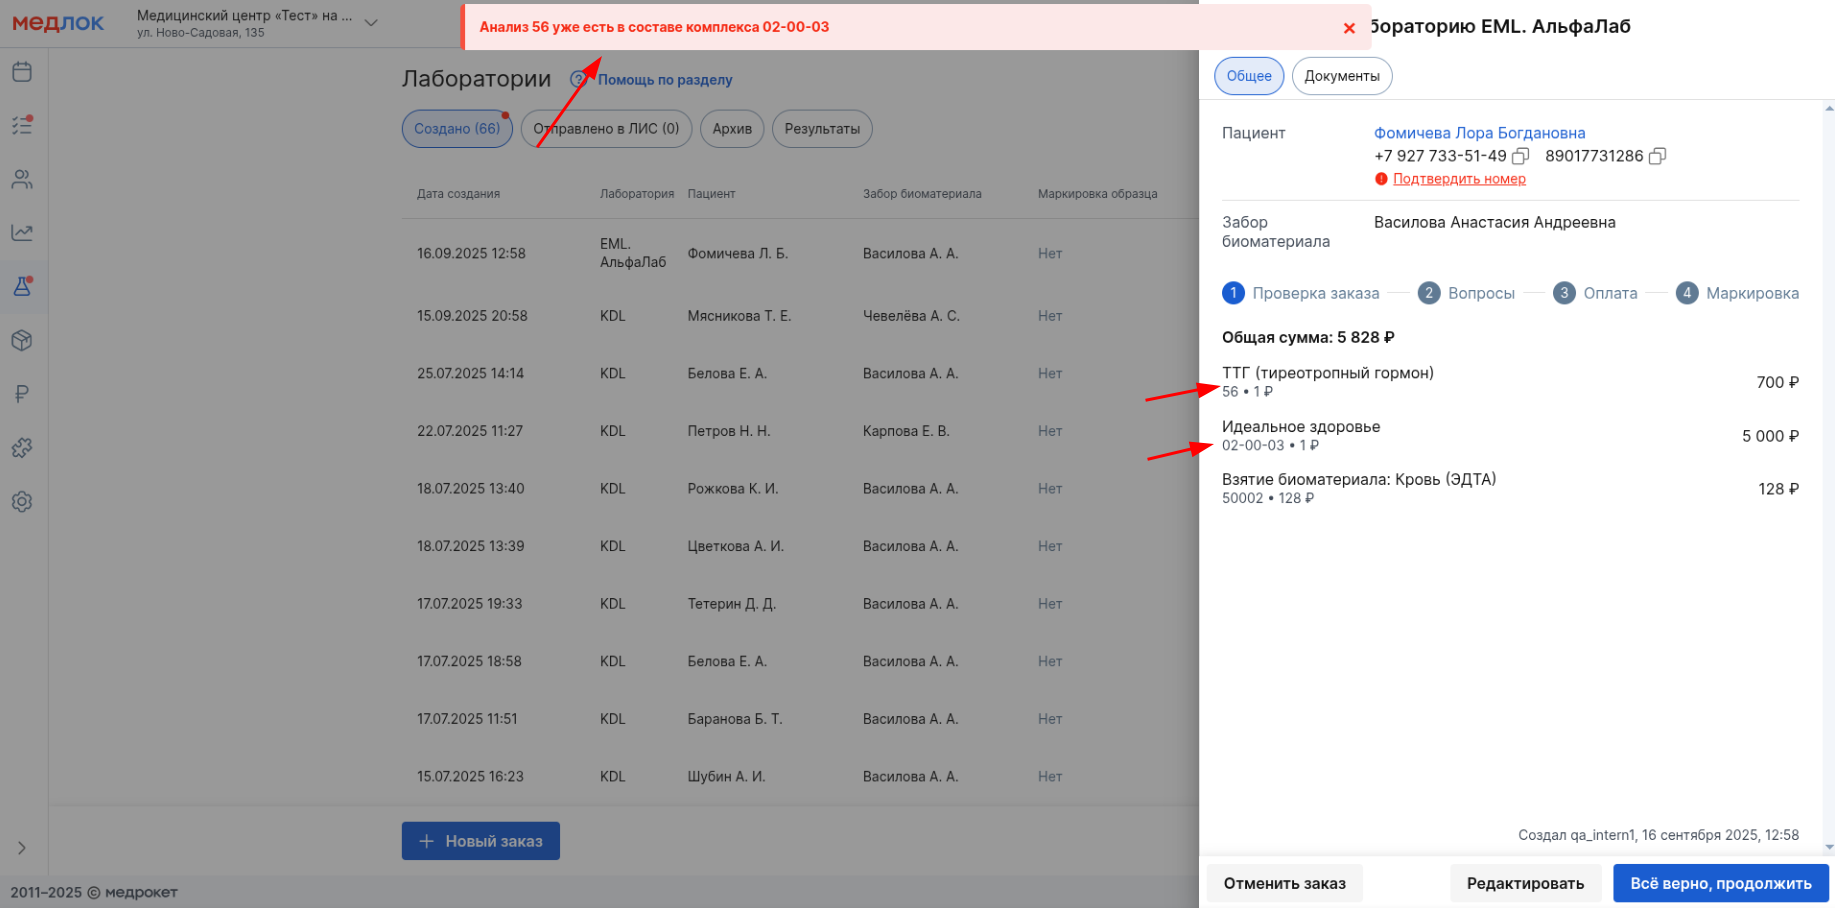
Task: Open the laboratory flask sidebar icon
Action: click(22, 287)
